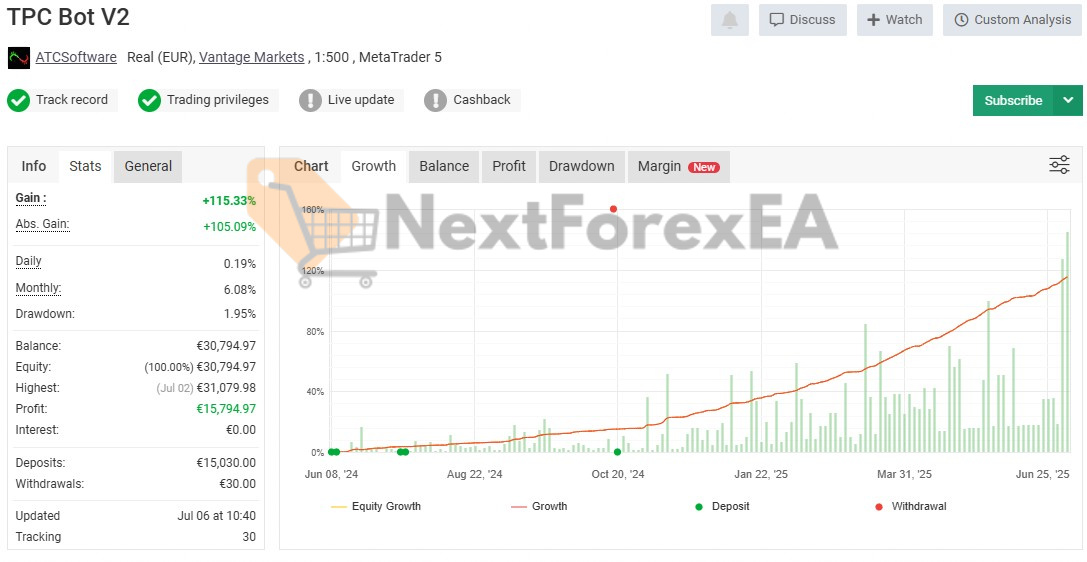Click the red withdrawal dot on chart
Image resolution: width=1087 pixels, height=562 pixels.
tap(613, 209)
